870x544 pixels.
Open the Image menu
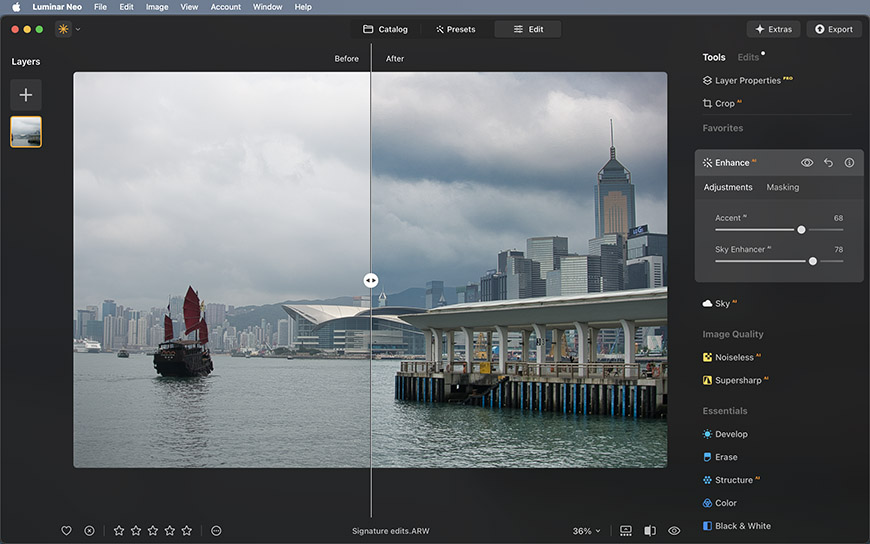(157, 7)
